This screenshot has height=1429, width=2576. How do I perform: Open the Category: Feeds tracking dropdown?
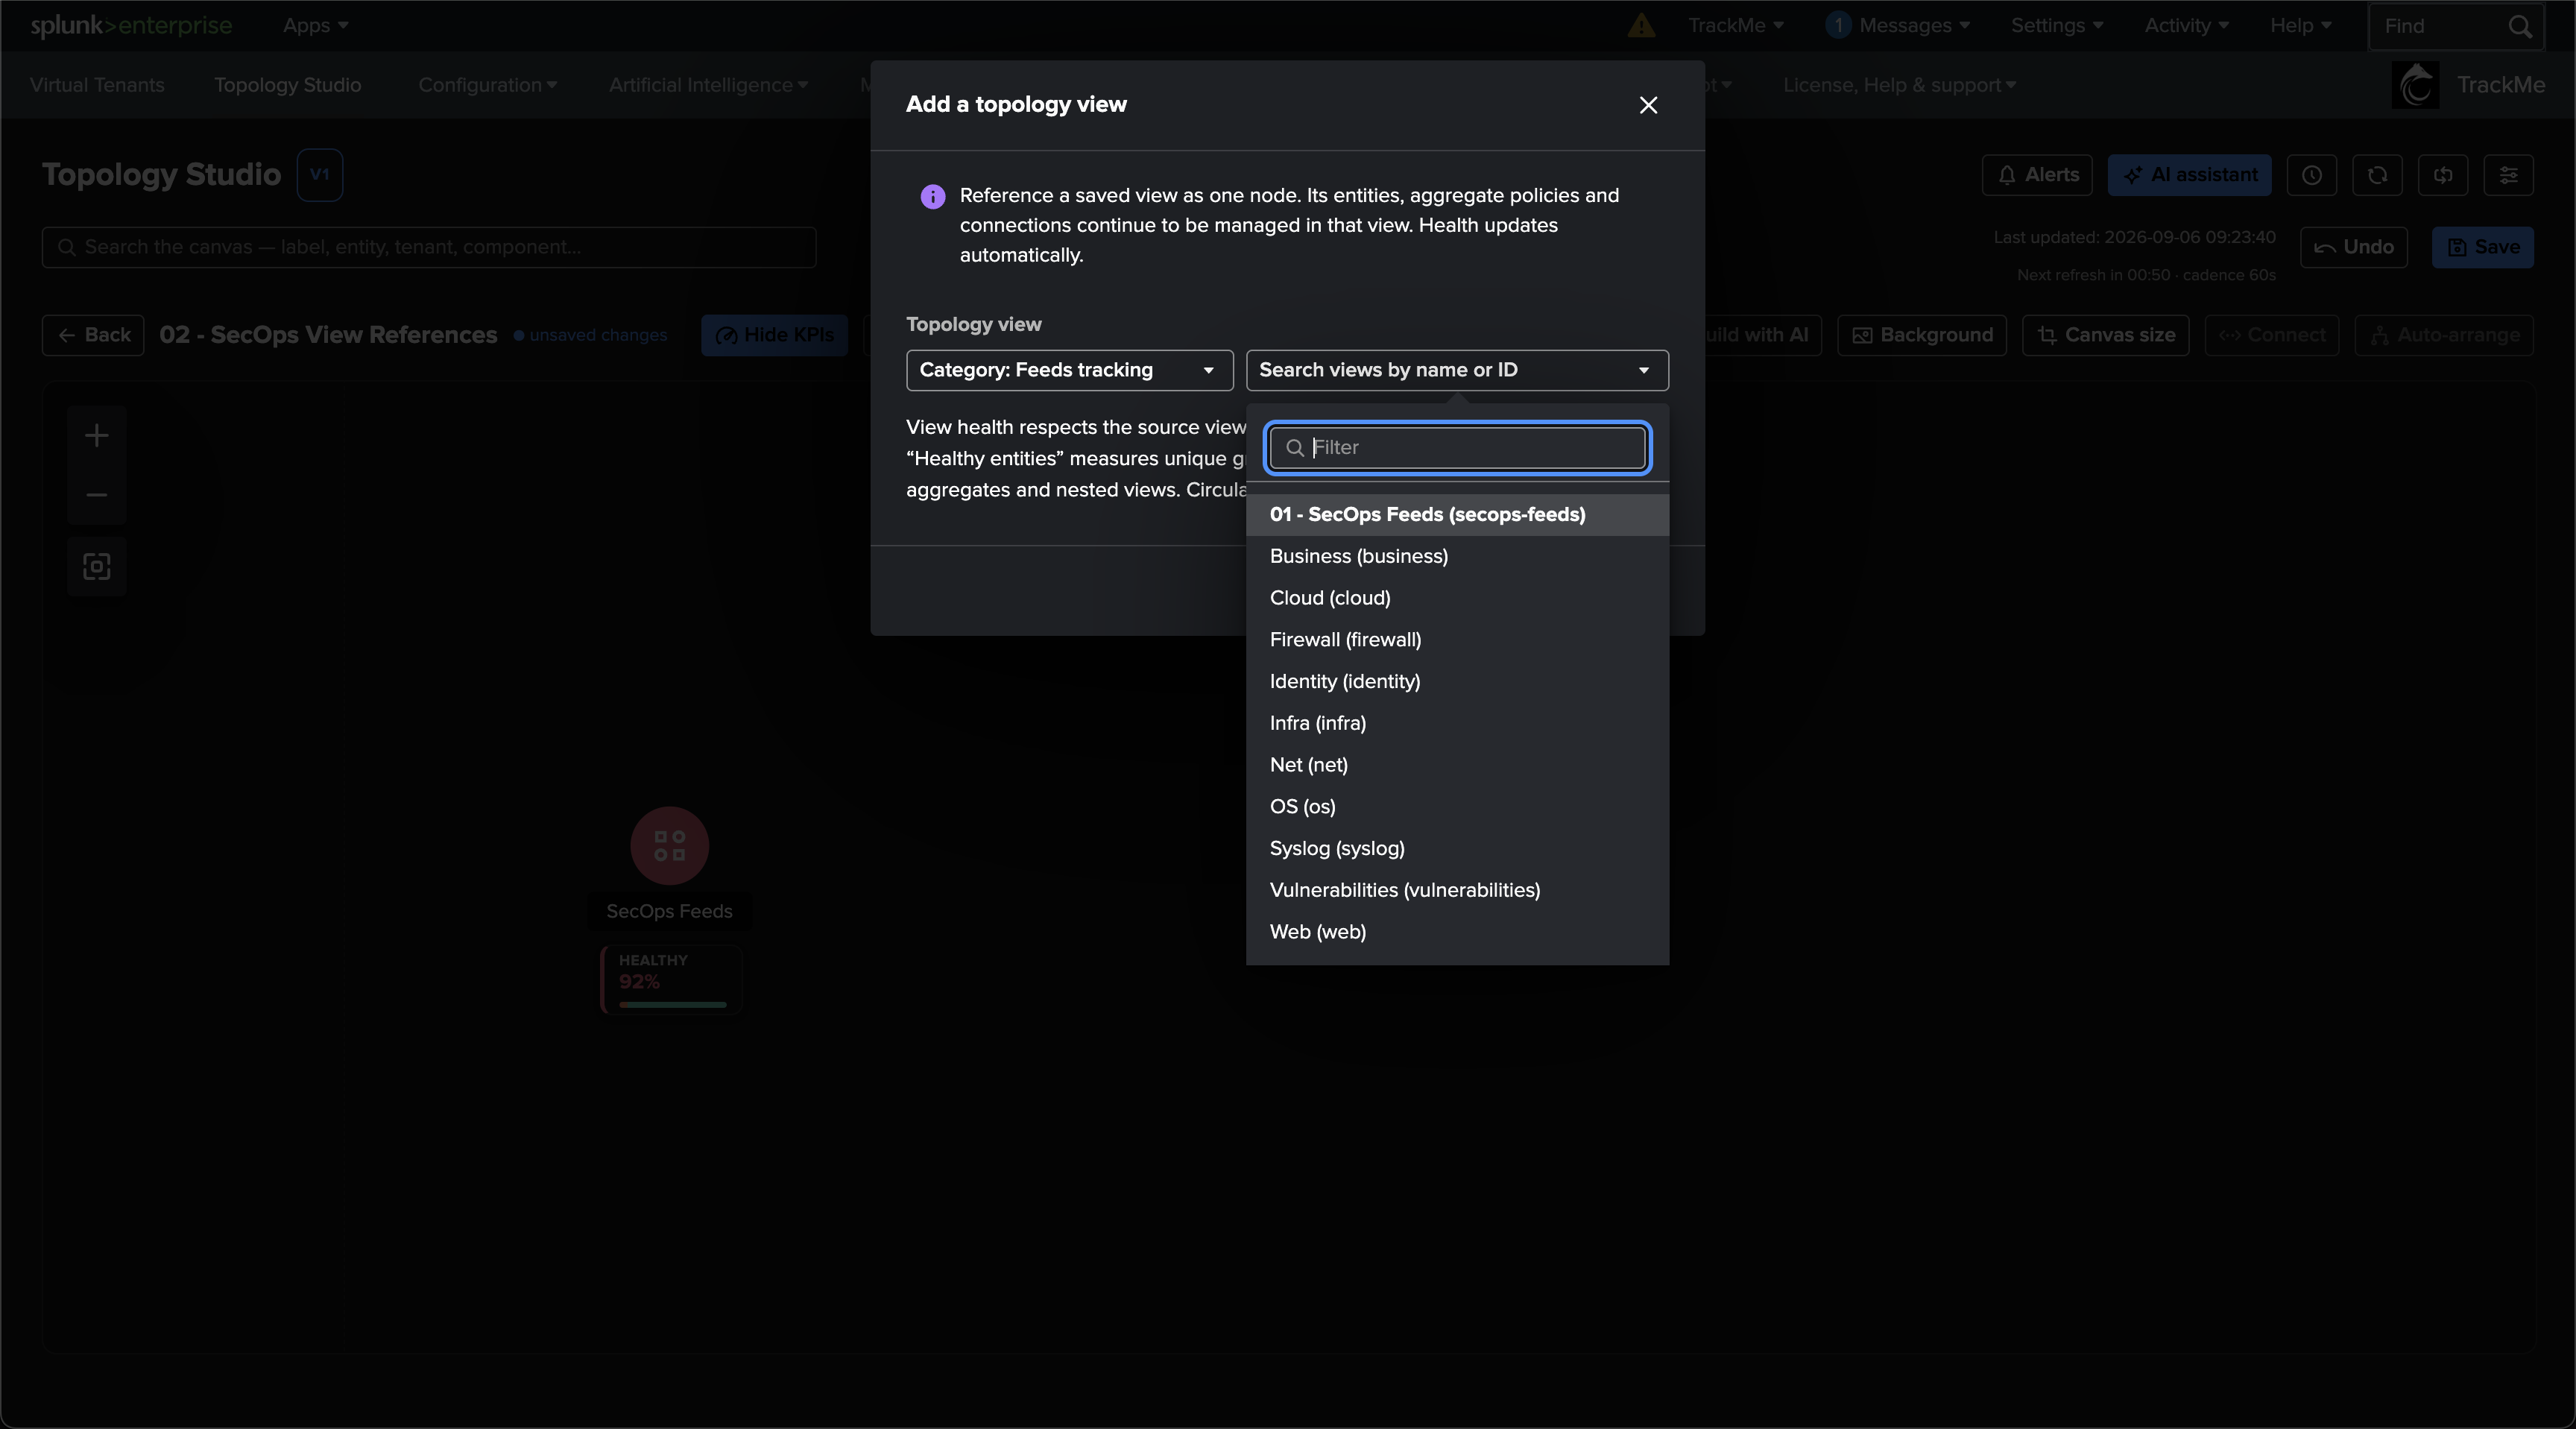click(1069, 370)
